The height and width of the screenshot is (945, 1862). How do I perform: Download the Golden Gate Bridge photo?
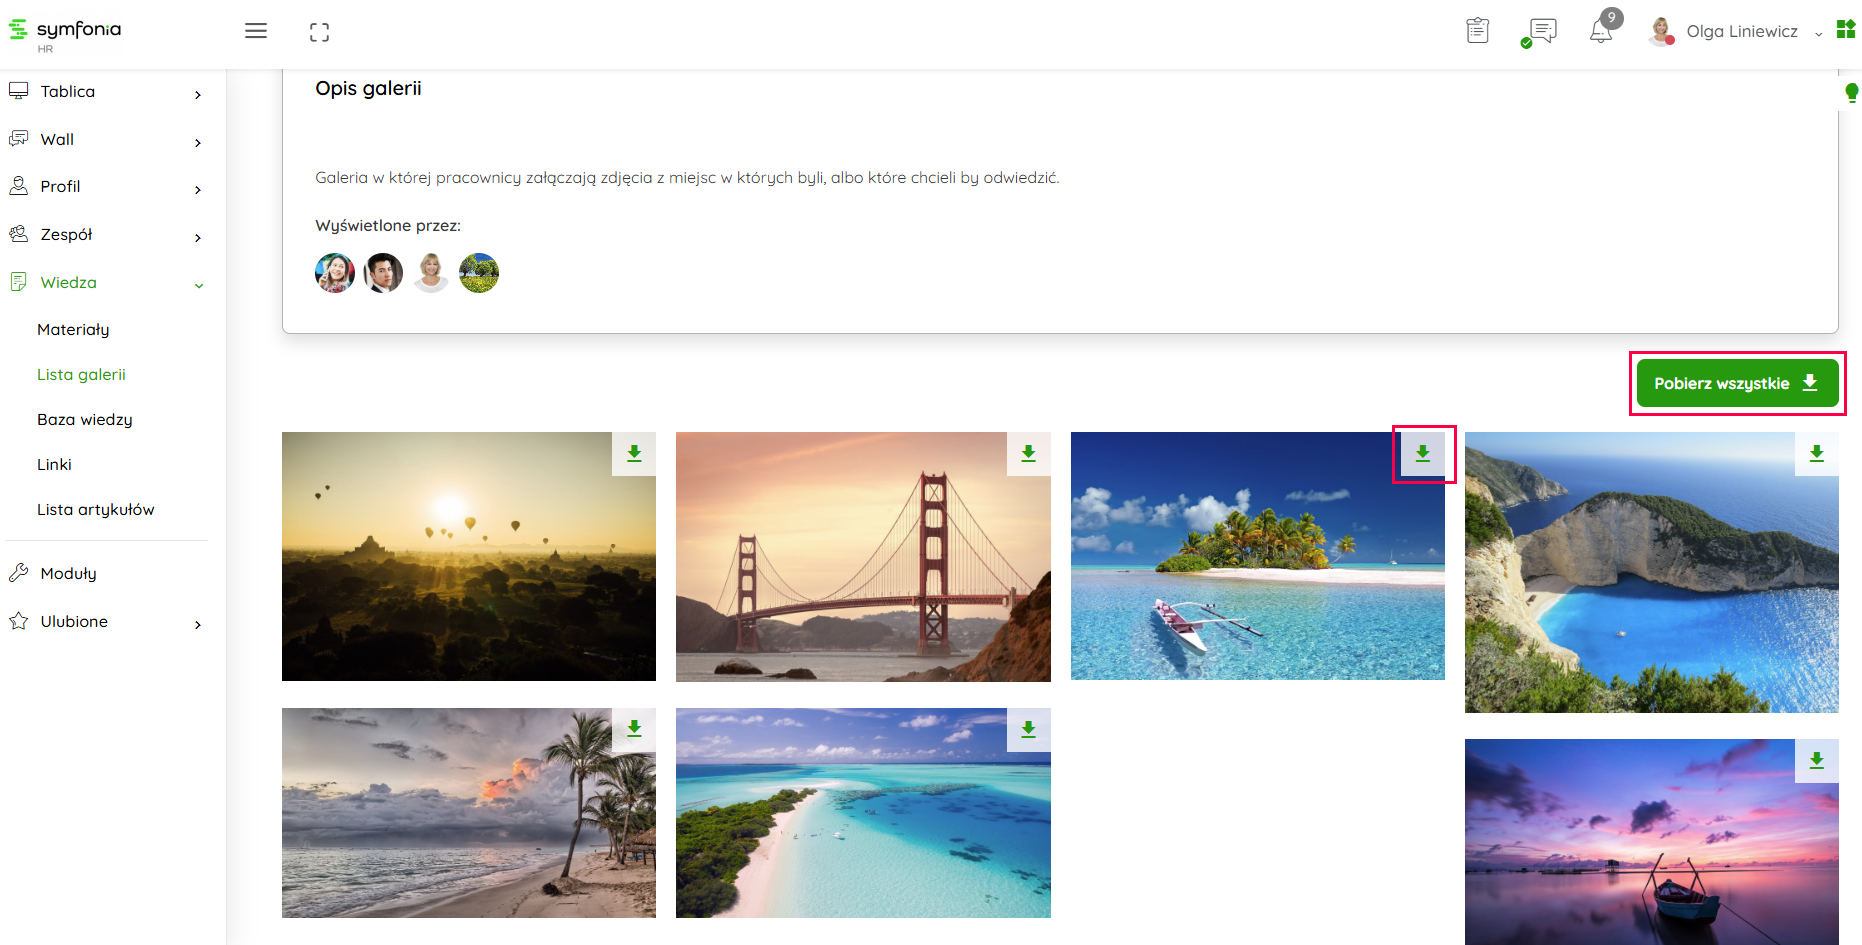[1029, 454]
